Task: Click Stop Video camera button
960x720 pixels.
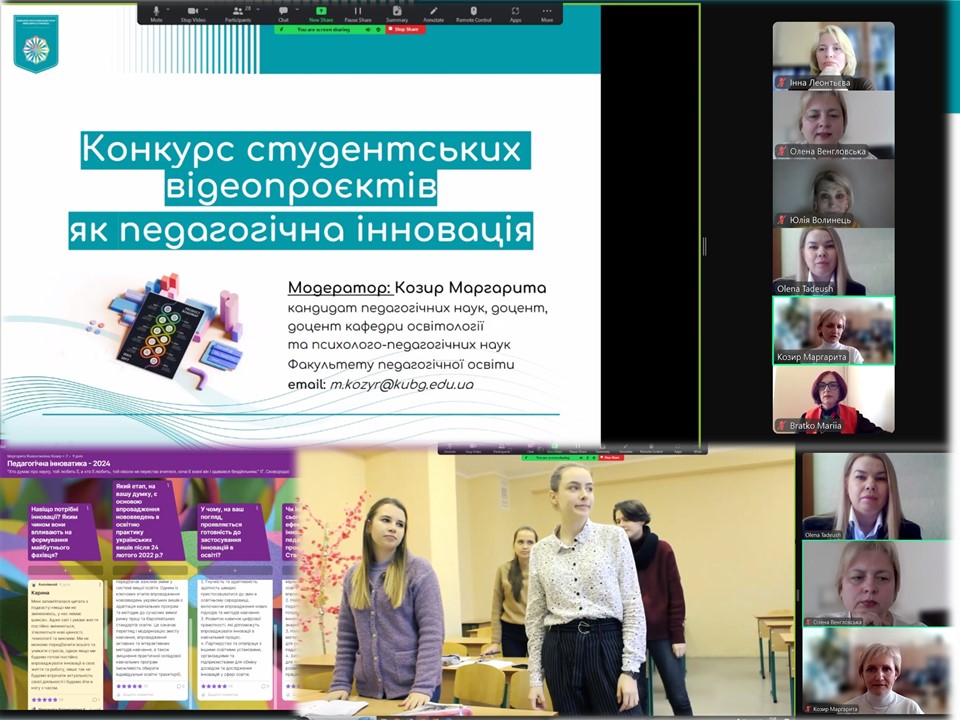Action: [x=190, y=12]
